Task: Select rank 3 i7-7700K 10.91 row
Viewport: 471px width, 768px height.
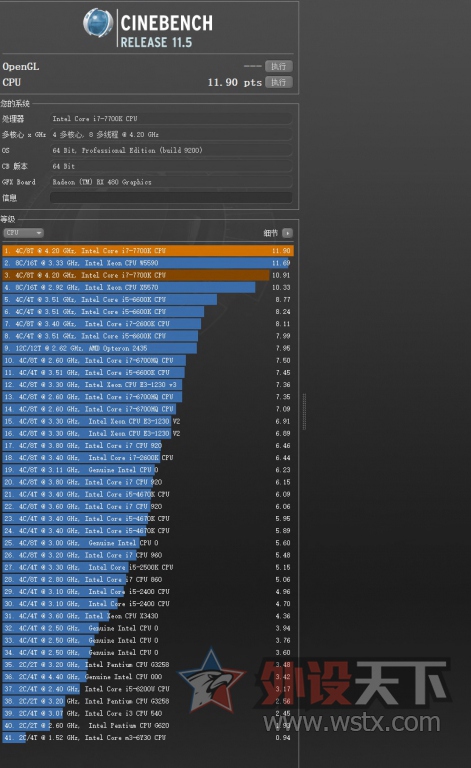Action: (x=148, y=275)
